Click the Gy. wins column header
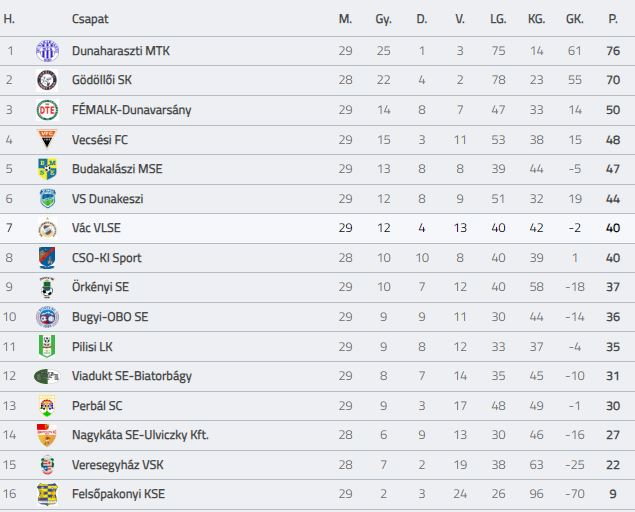 383,19
